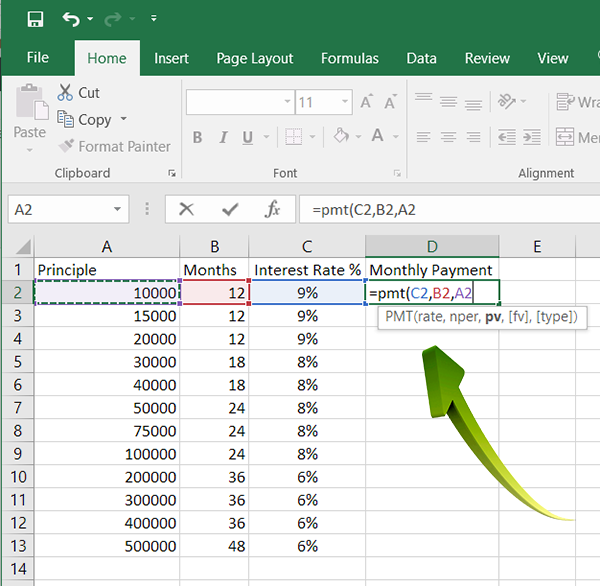Image resolution: width=600 pixels, height=586 pixels.
Task: Open the Font dialog launcher
Action: [x=398, y=173]
